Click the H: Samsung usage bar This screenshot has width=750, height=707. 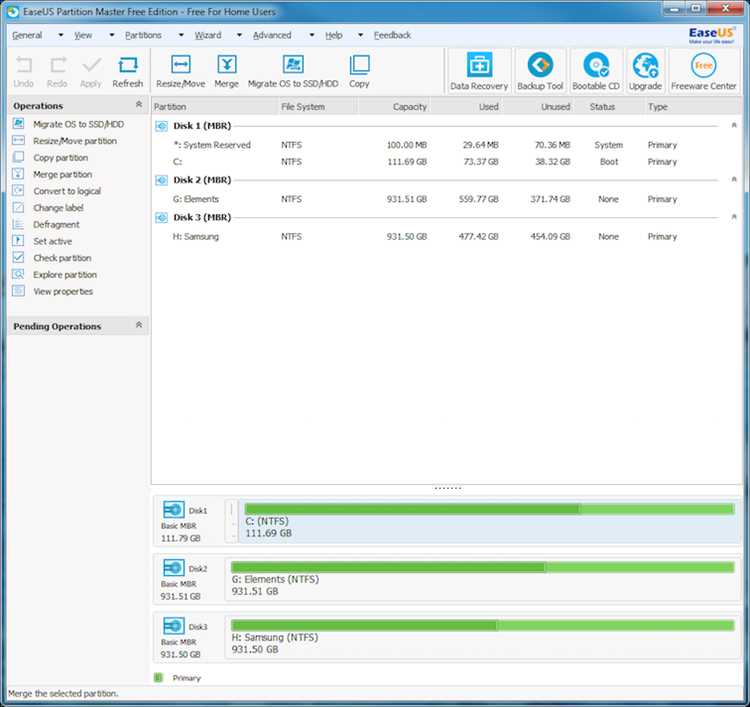click(x=483, y=625)
